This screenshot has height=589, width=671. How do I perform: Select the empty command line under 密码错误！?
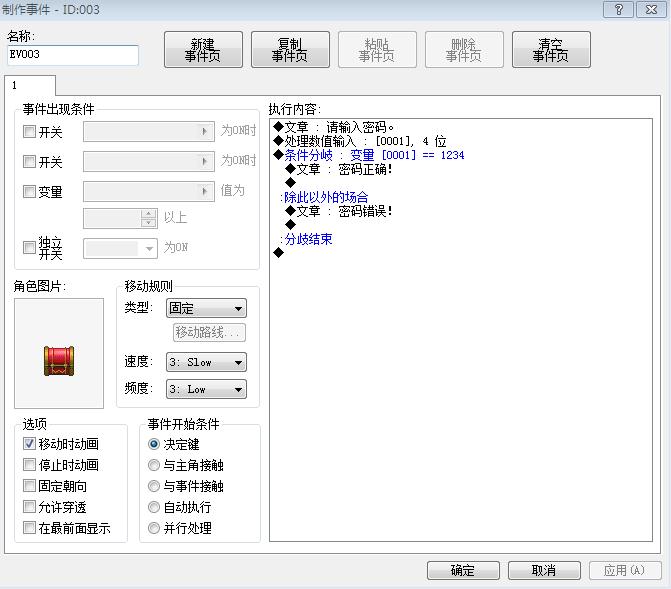pyautogui.click(x=291, y=225)
